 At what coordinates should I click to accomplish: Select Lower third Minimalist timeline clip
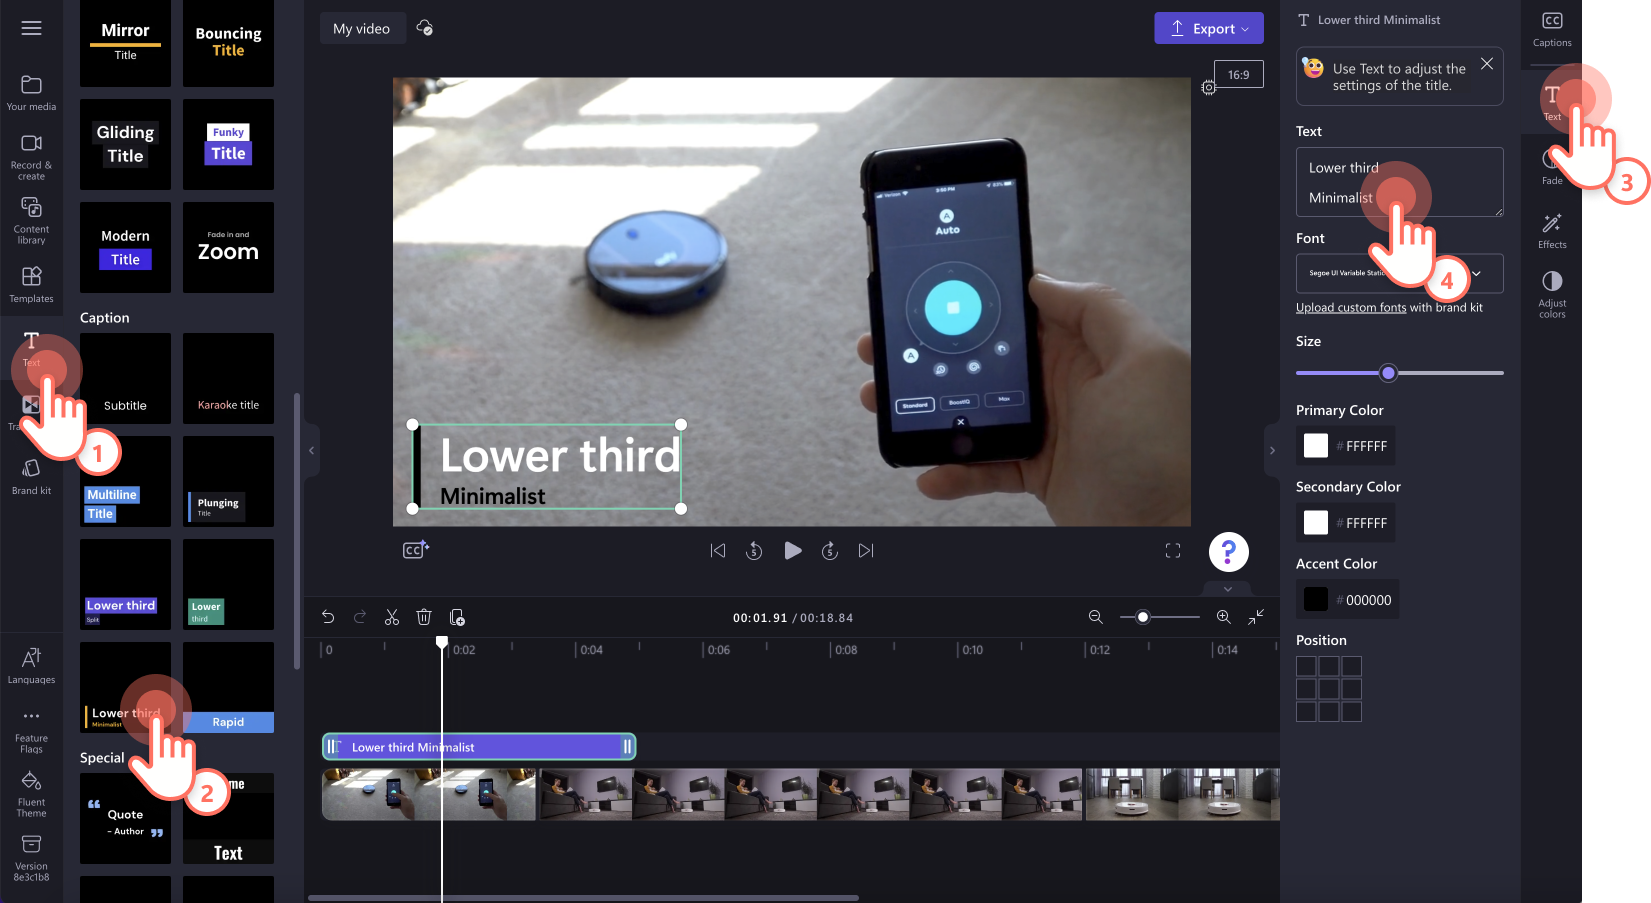478,747
